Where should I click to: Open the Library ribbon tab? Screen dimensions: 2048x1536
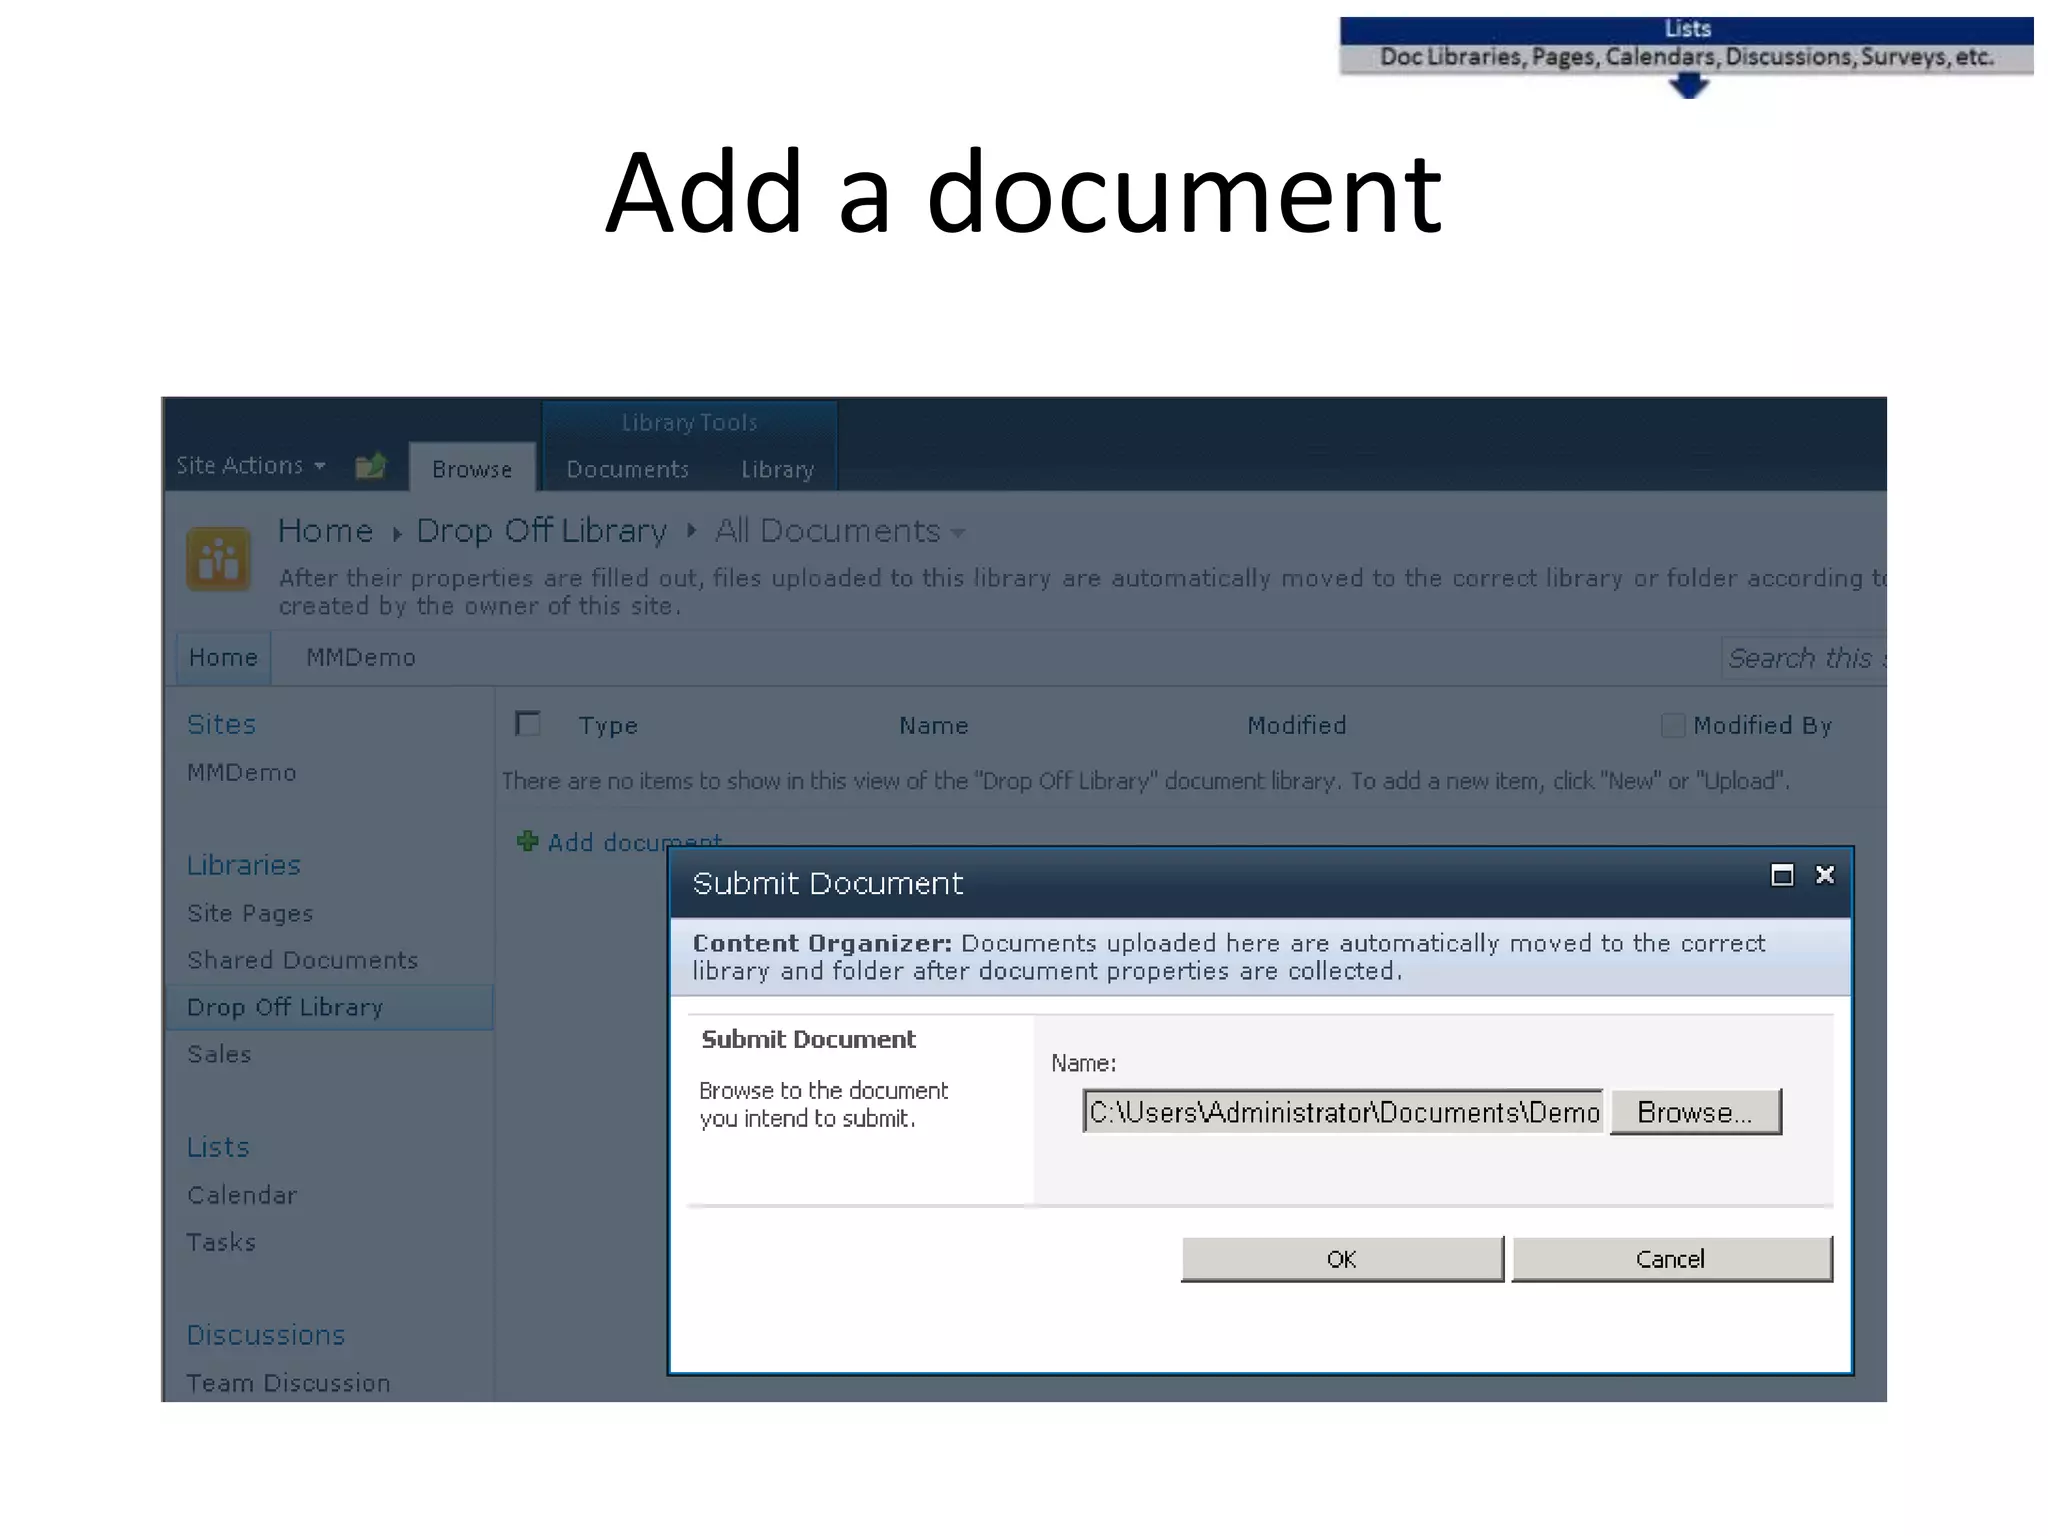777,469
